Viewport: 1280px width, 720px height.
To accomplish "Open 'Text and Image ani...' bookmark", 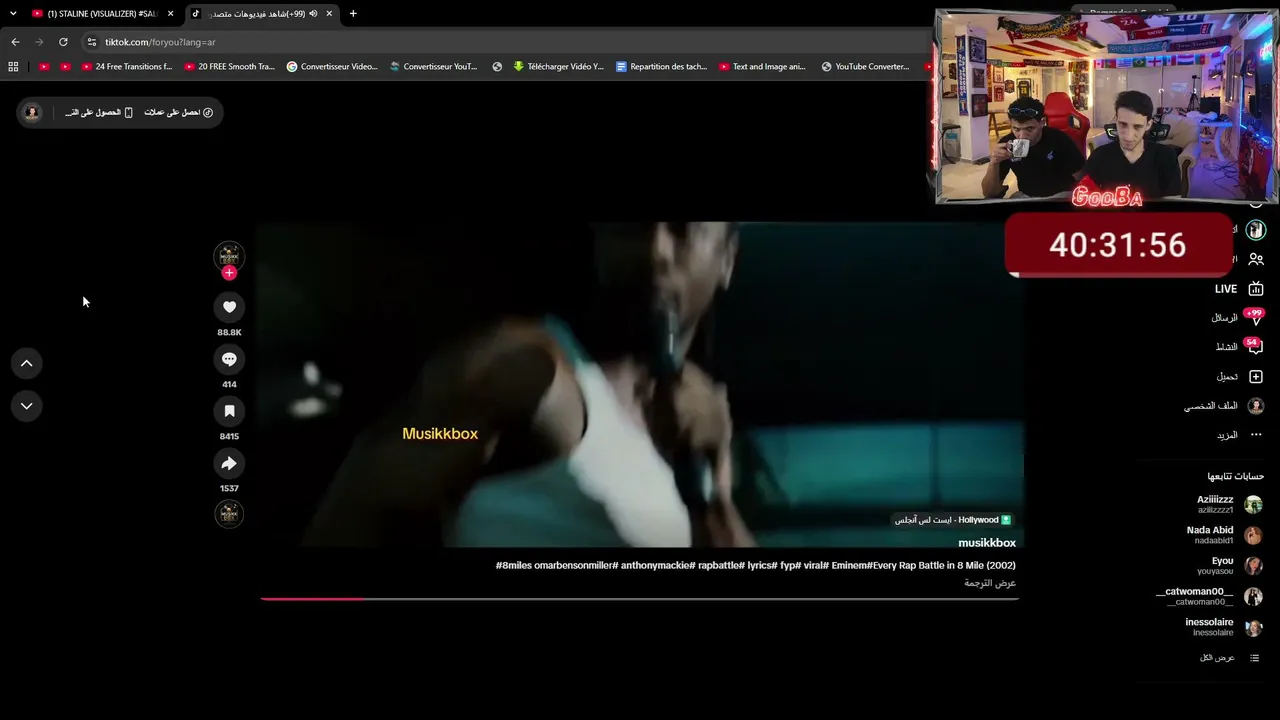I will click(761, 67).
